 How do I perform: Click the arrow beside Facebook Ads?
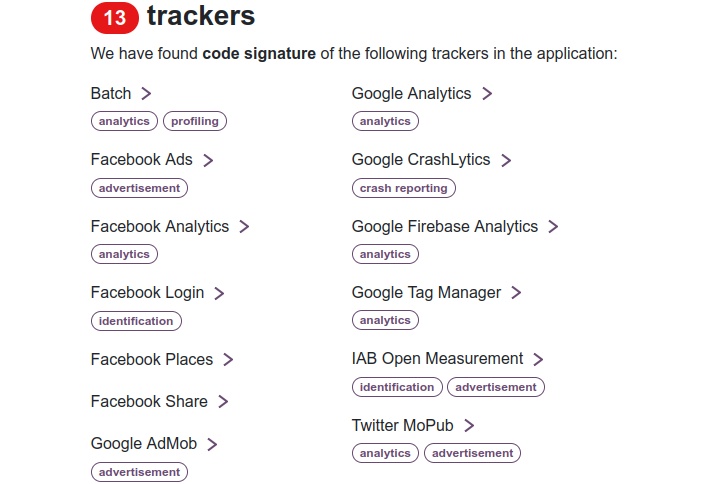tap(208, 160)
